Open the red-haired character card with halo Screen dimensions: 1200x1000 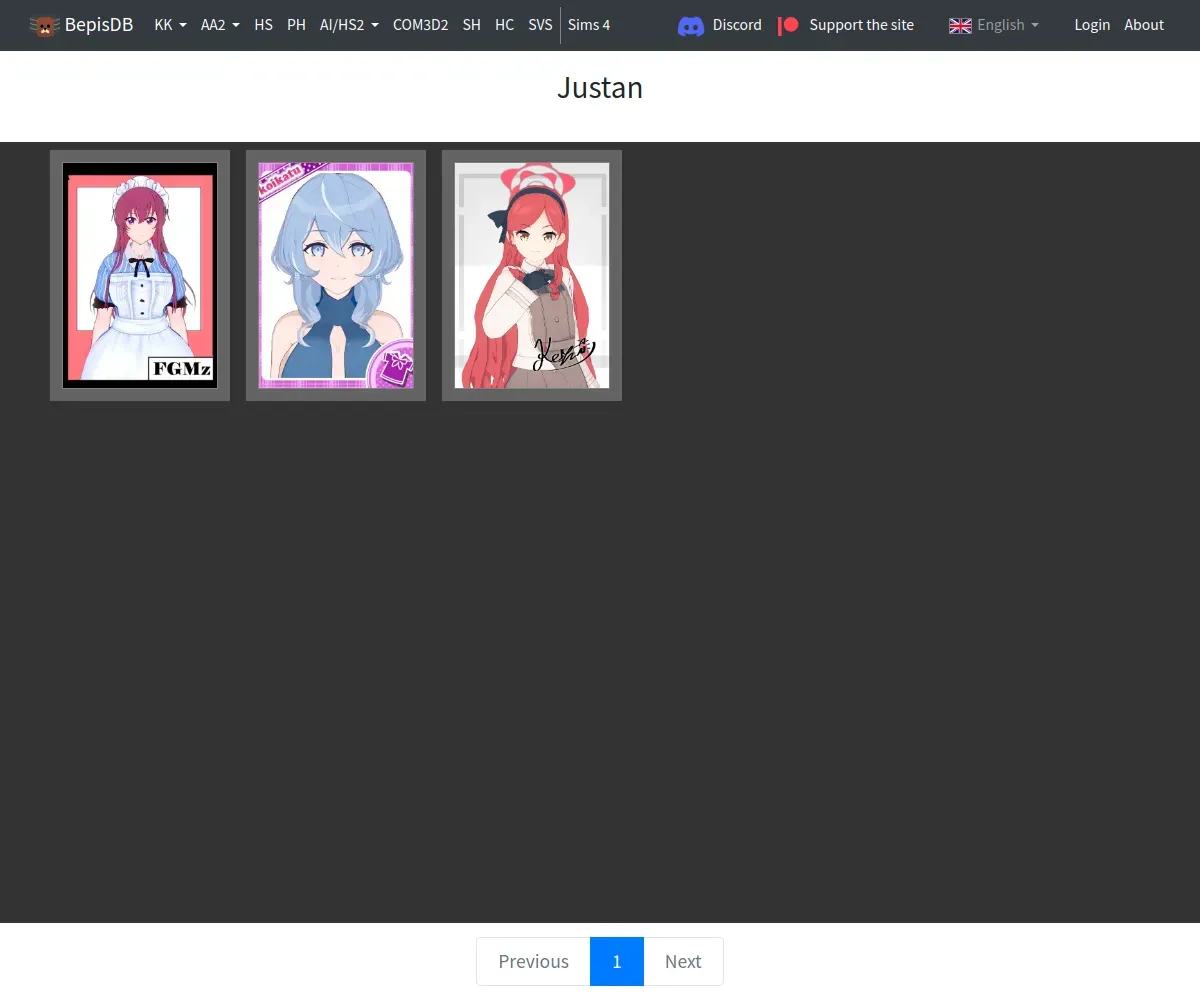tap(532, 275)
